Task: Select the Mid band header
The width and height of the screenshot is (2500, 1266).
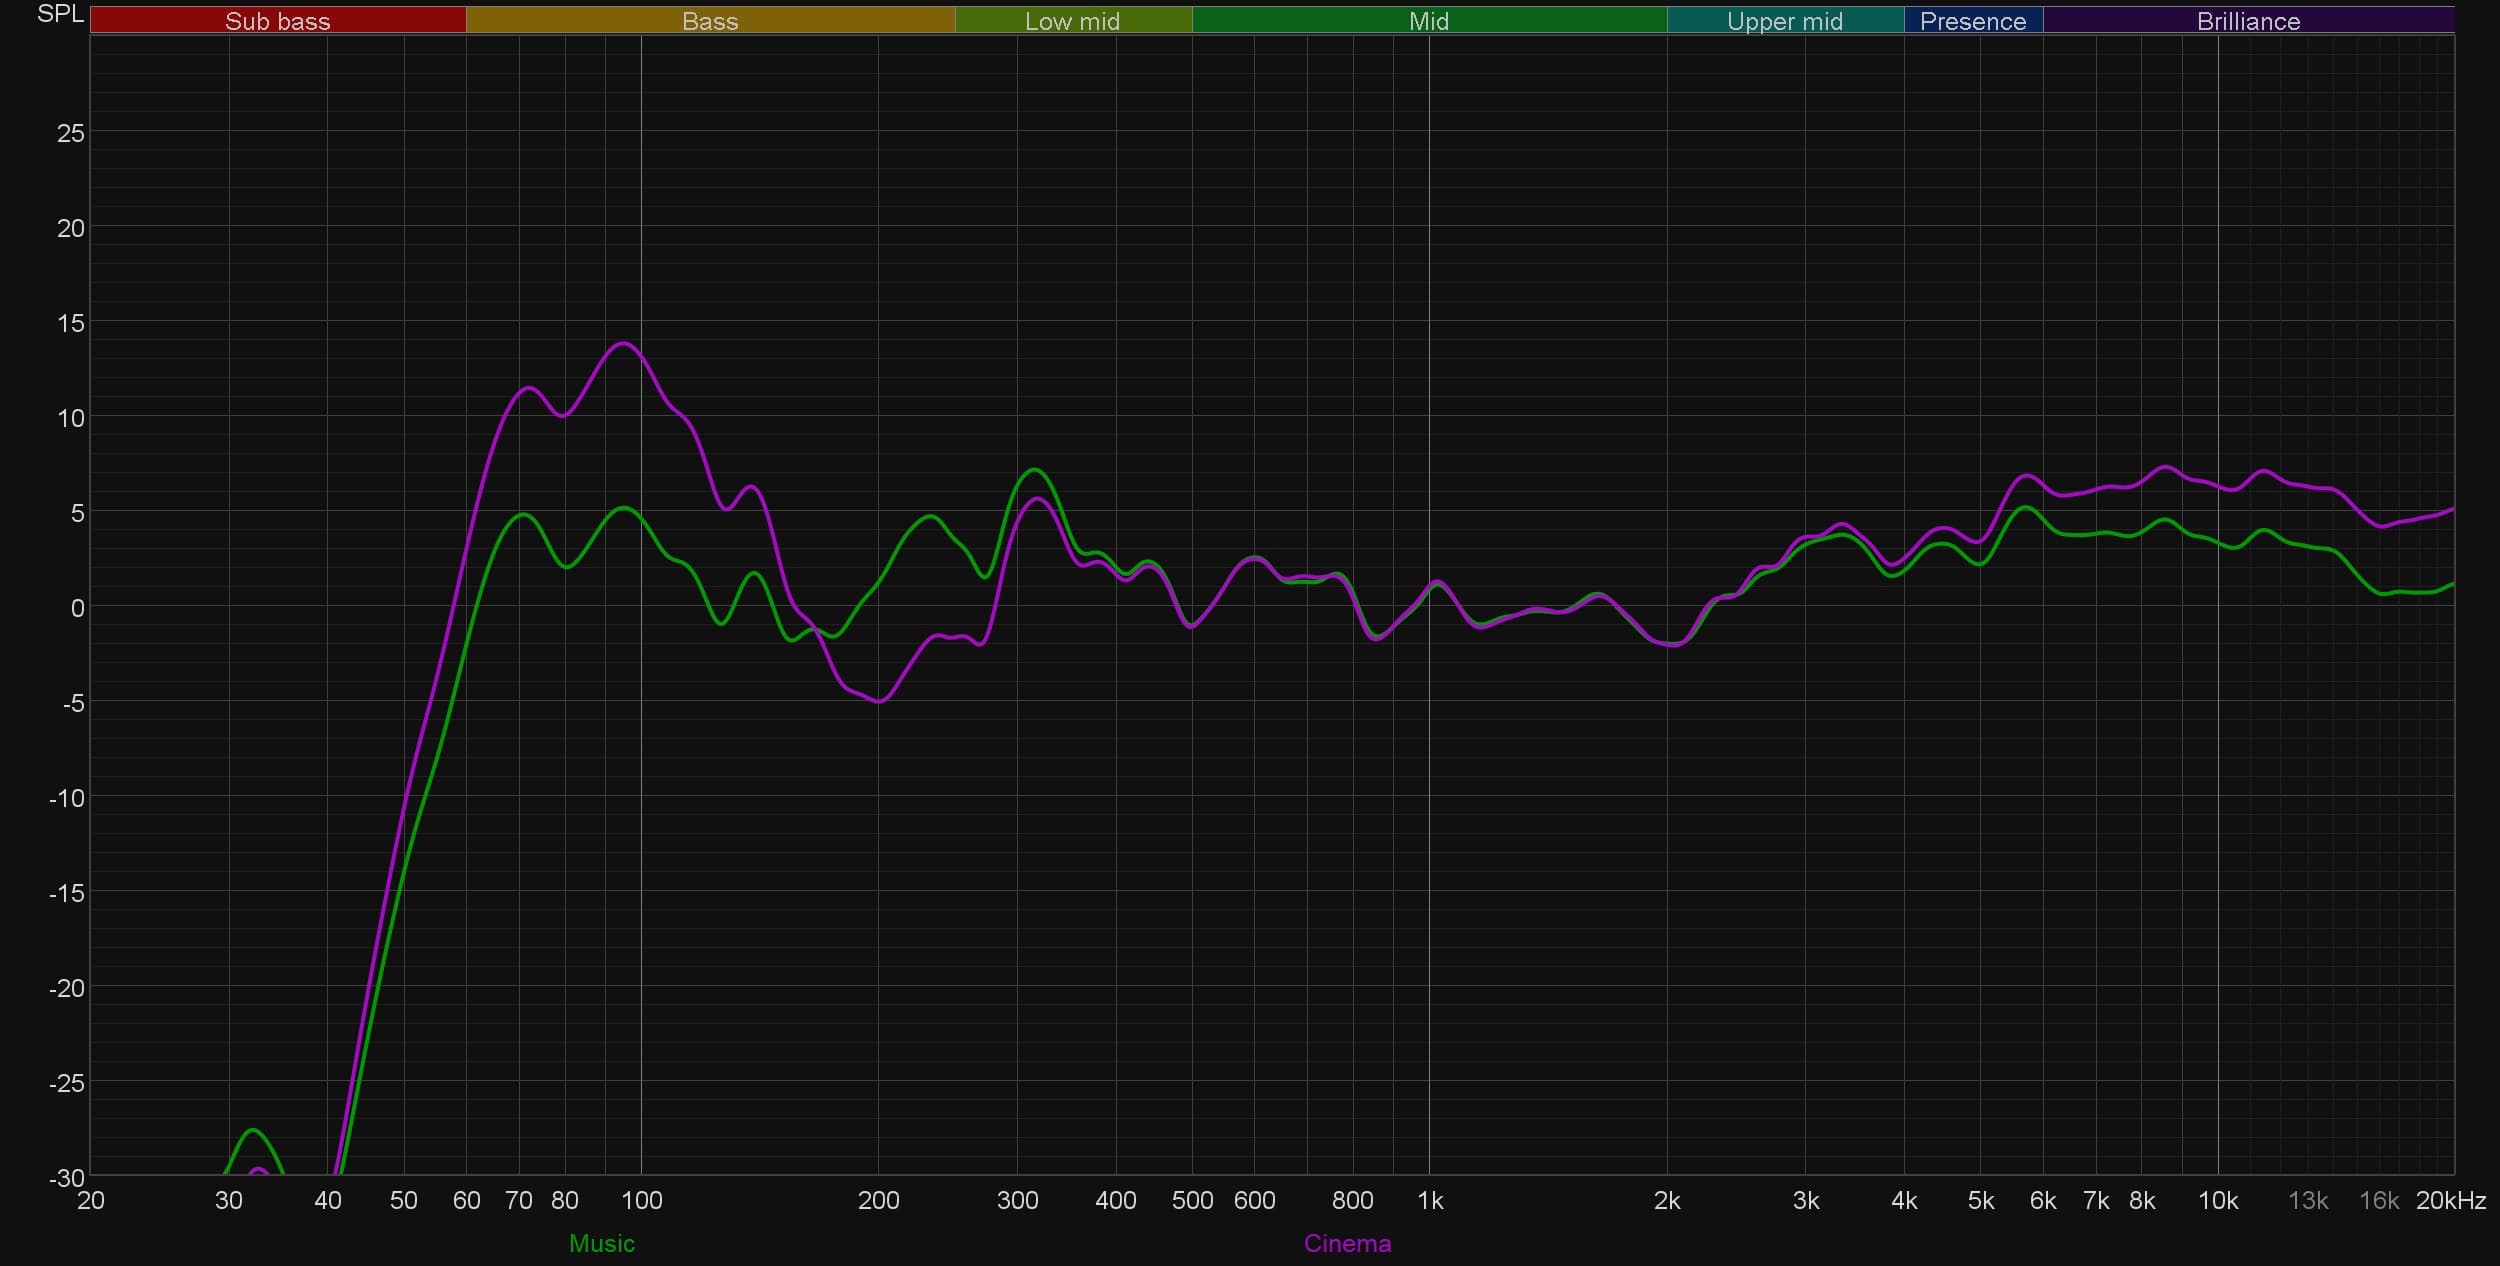Action: [1428, 21]
